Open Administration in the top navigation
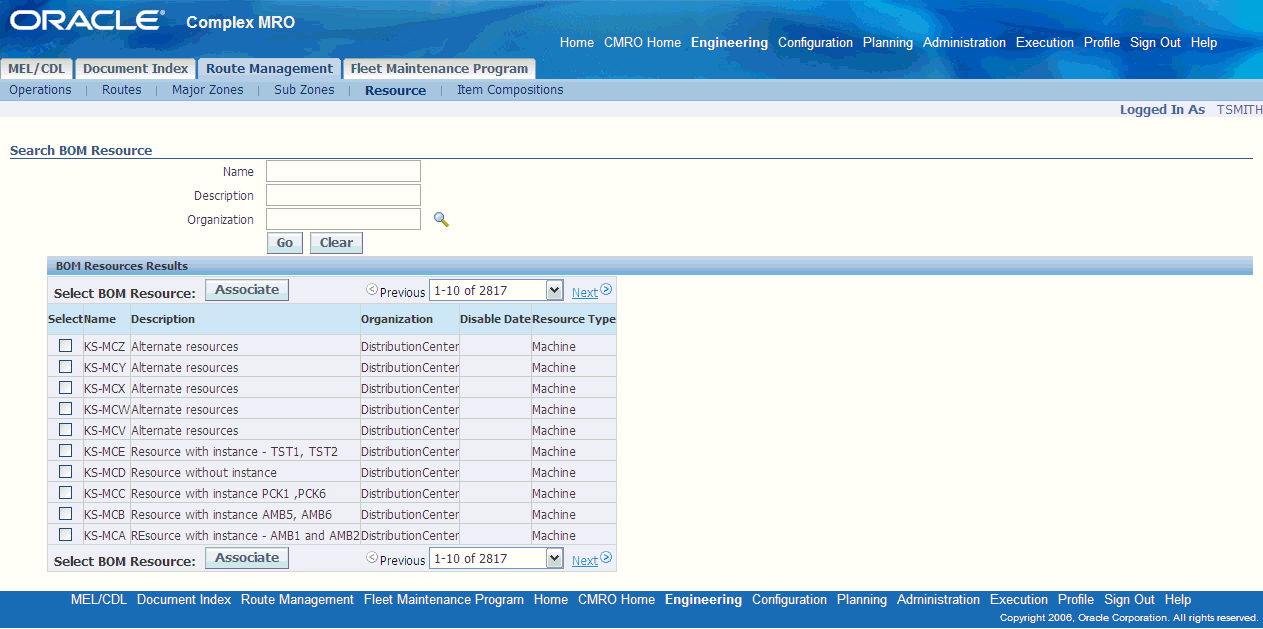Viewport: 1263px width, 629px height. [x=964, y=43]
